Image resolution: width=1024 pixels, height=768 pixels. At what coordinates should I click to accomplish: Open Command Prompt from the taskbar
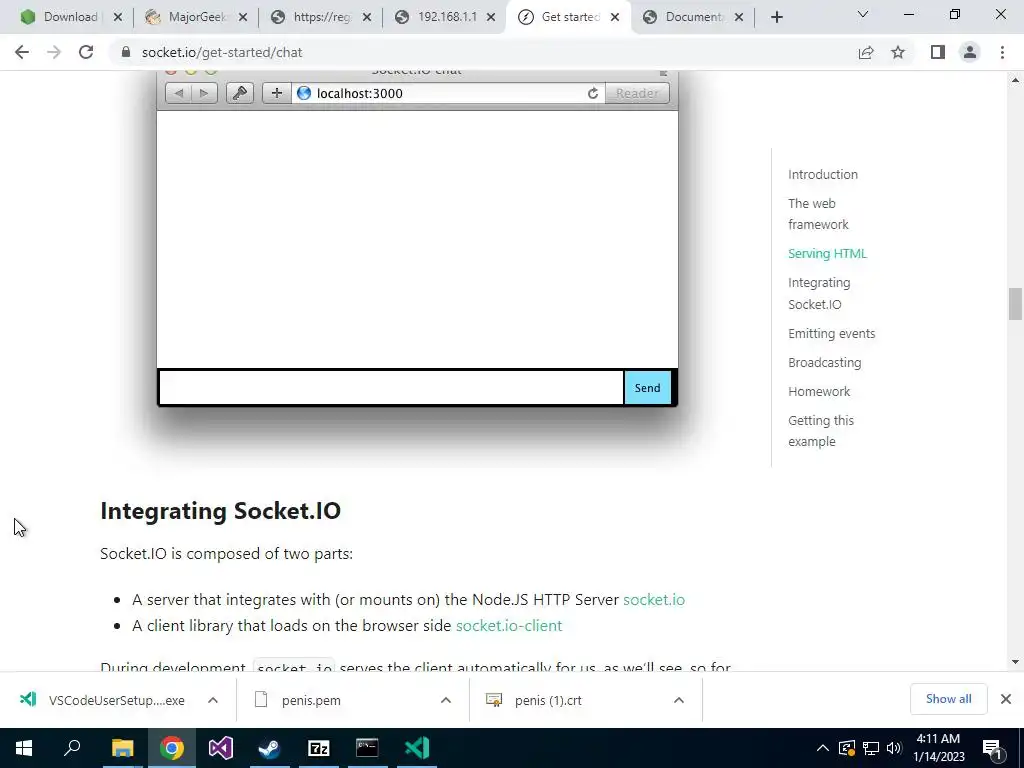pos(367,748)
